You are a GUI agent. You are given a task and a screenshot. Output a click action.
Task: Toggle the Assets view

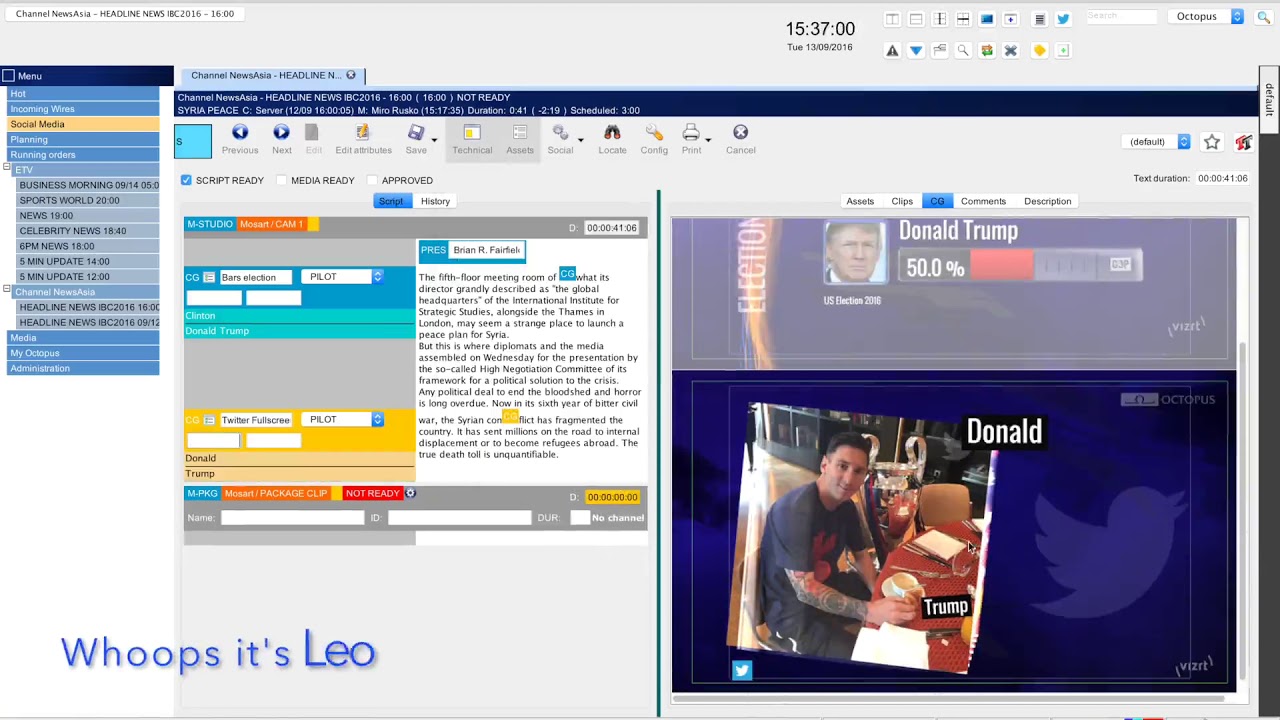pos(520,140)
